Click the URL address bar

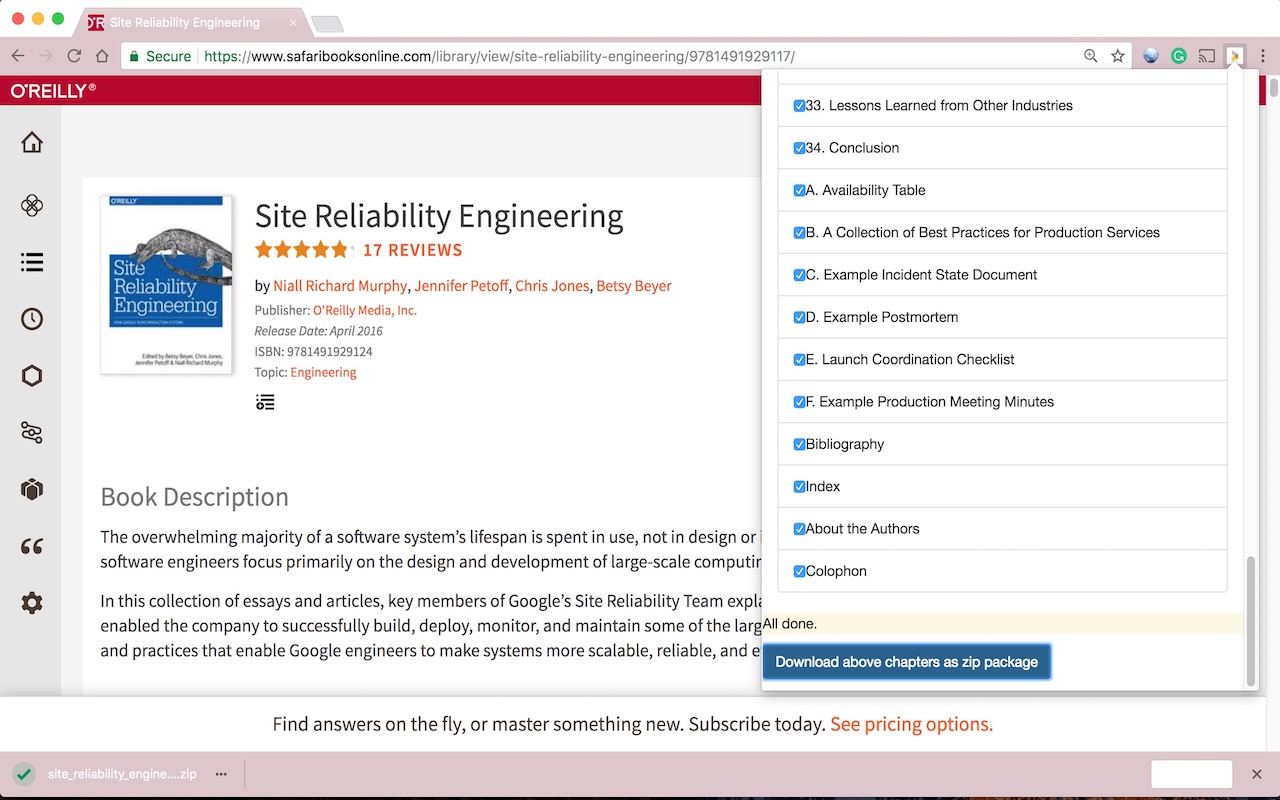600,56
